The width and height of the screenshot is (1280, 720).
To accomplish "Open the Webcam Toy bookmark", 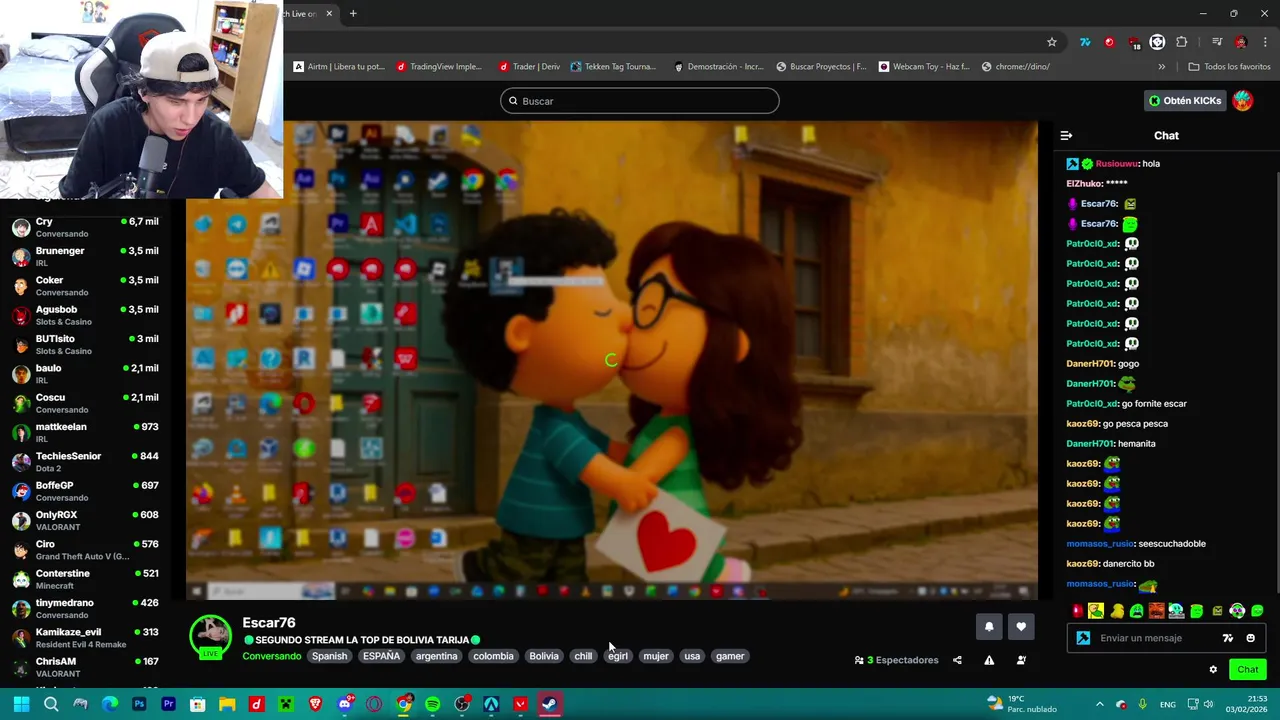I will click(924, 67).
